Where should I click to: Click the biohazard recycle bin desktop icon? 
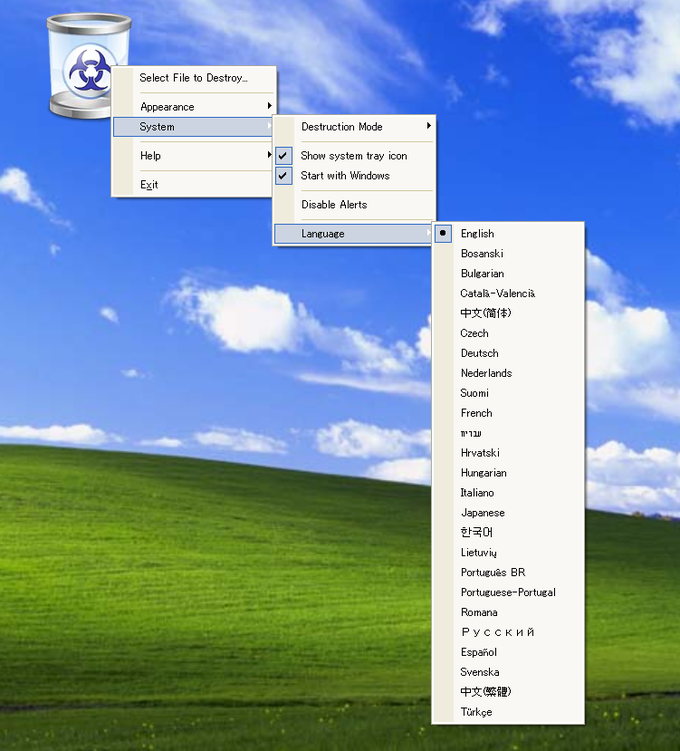[x=89, y=66]
